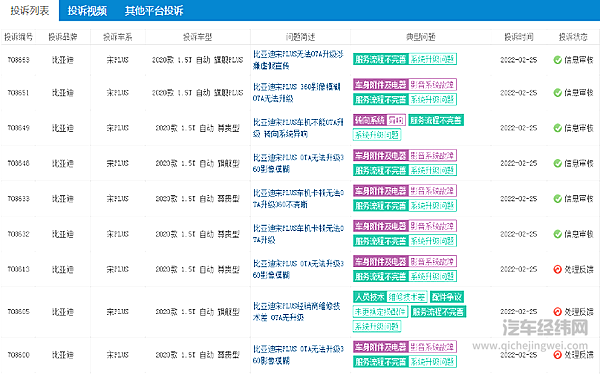Open complaint link 比亚迪宋PLUS无法OTA升级涉嫌虚假宣传
The height and width of the screenshot is (374, 600).
[x=298, y=60]
